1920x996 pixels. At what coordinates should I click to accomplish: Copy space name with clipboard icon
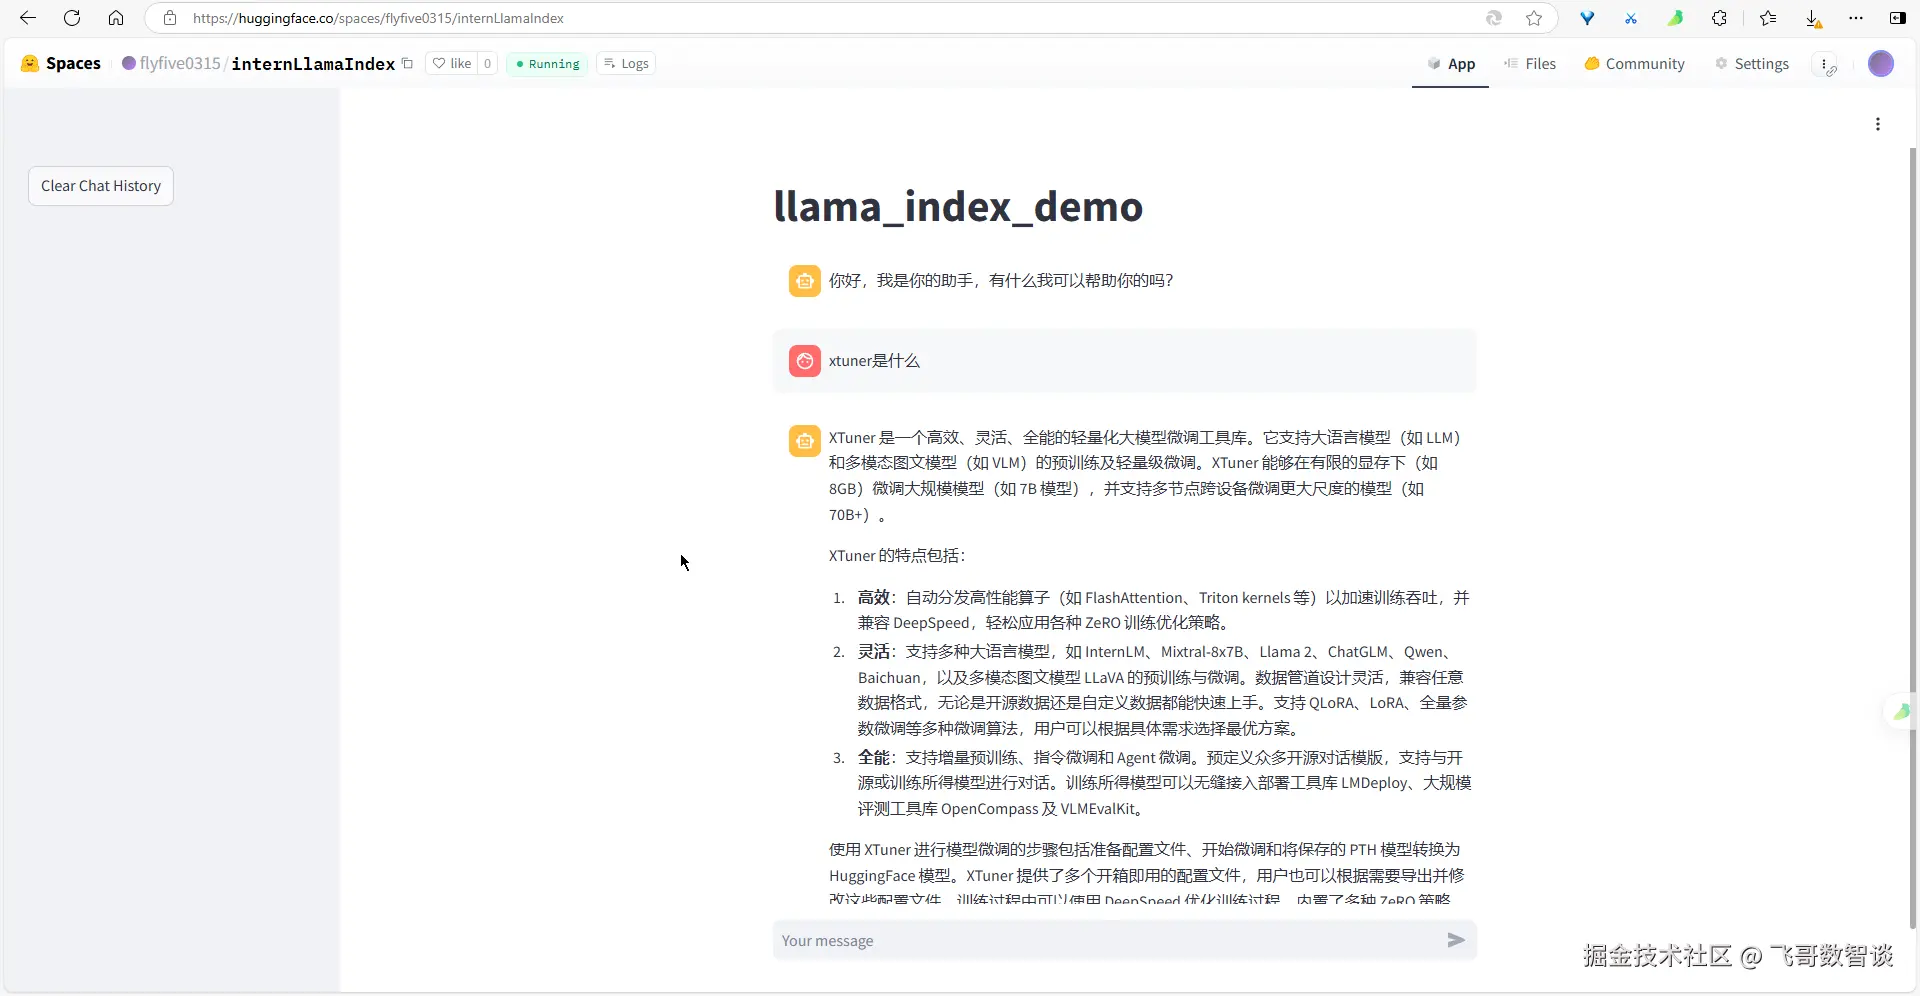(x=407, y=63)
